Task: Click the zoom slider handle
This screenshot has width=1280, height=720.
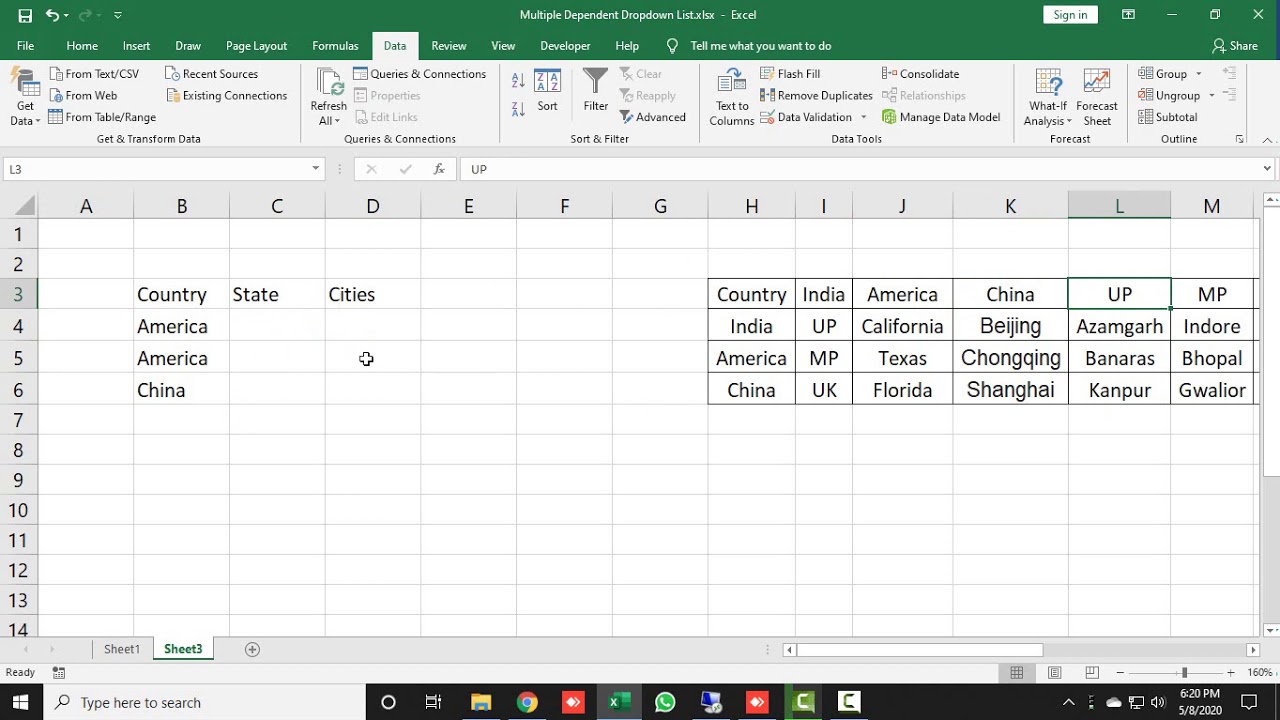Action: 1184,673
